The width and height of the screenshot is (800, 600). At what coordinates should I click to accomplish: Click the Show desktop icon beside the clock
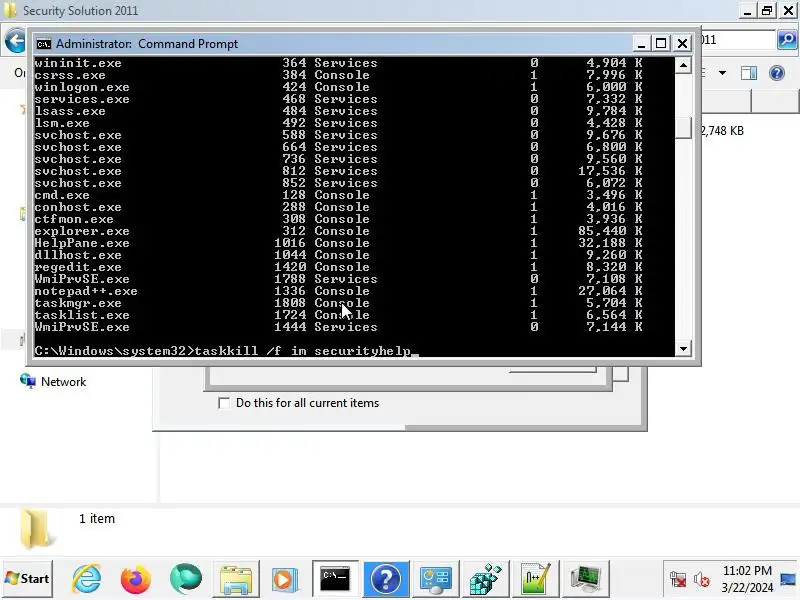788,580
